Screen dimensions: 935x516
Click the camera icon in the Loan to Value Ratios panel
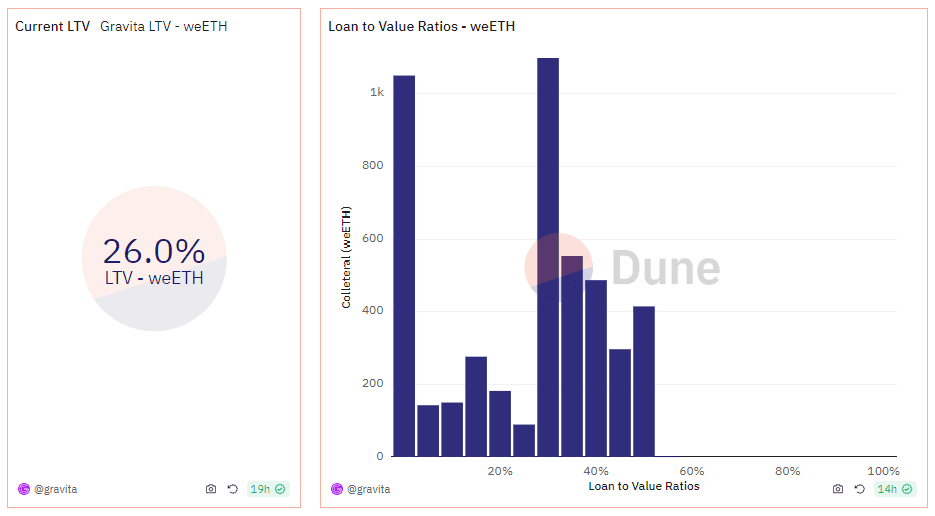tap(838, 489)
